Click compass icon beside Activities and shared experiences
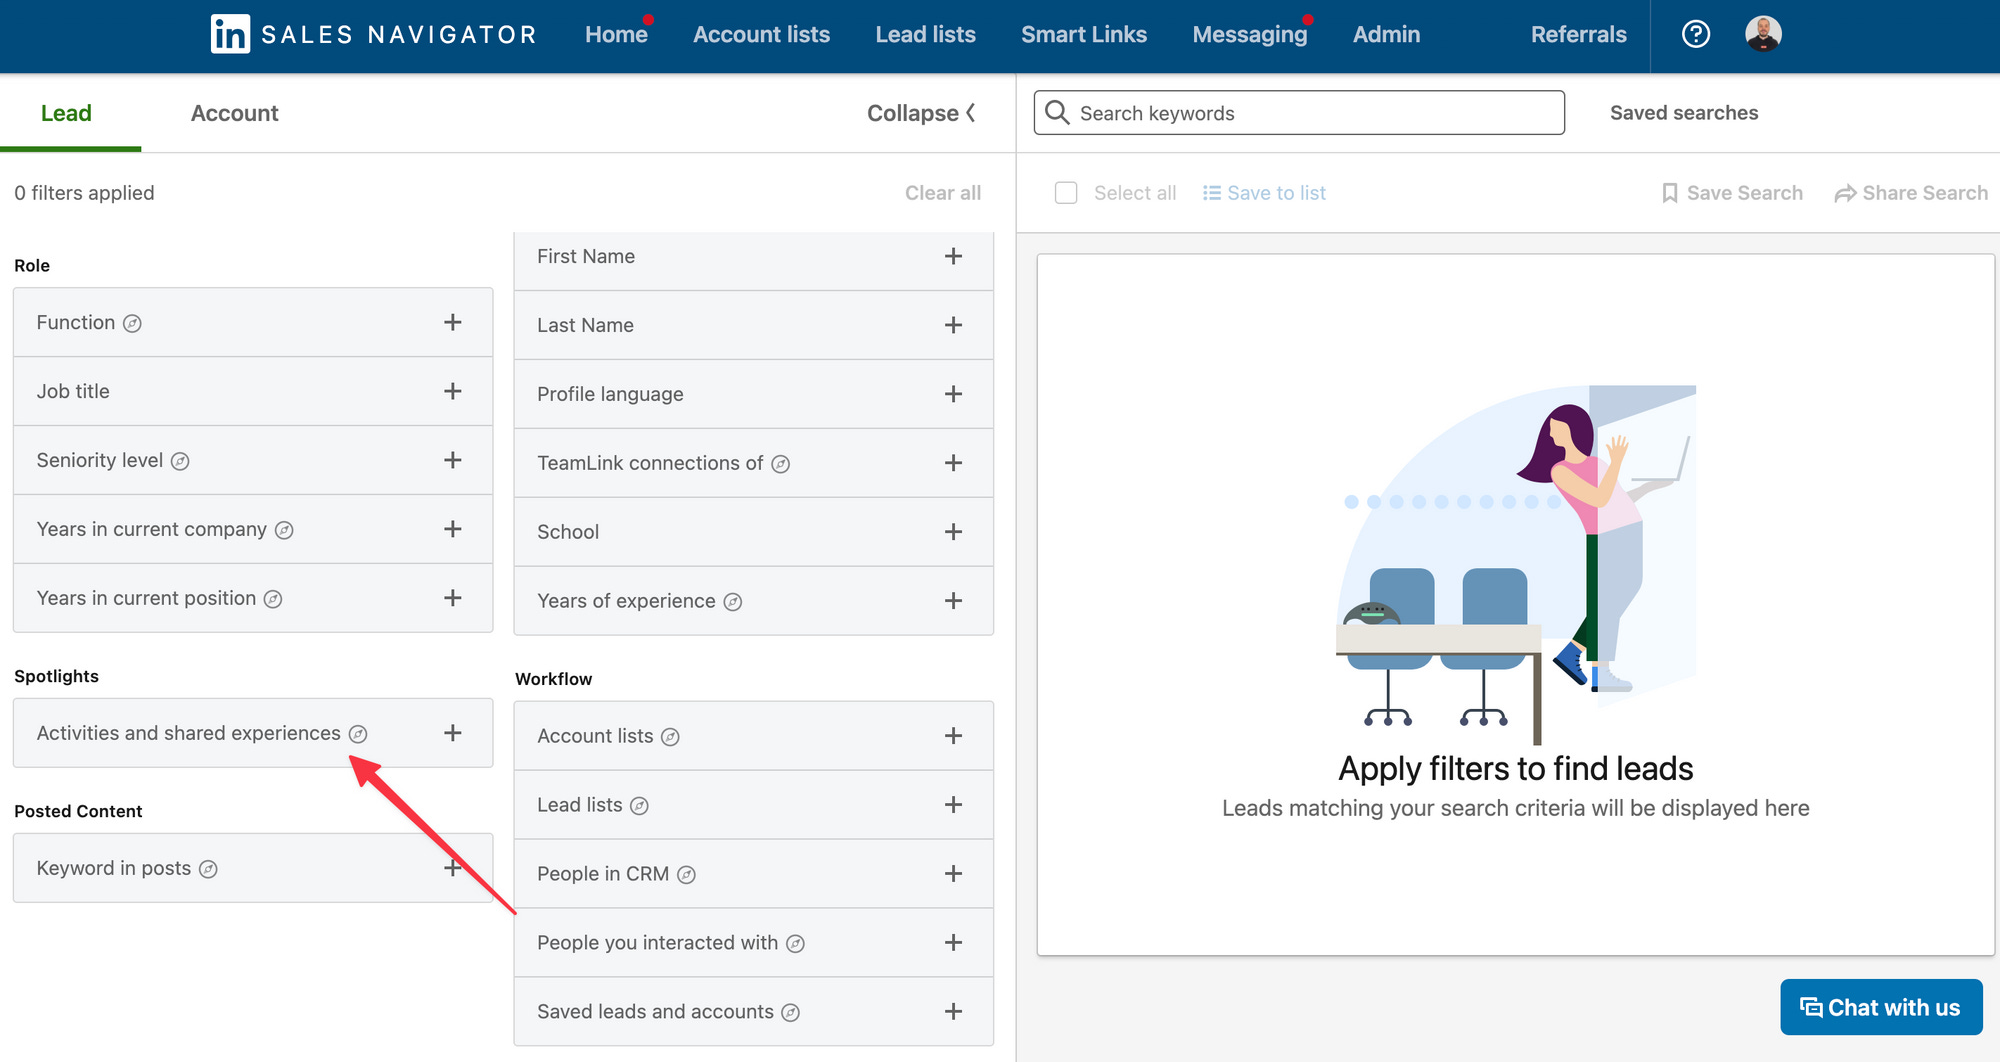The image size is (2000, 1062). (x=358, y=734)
